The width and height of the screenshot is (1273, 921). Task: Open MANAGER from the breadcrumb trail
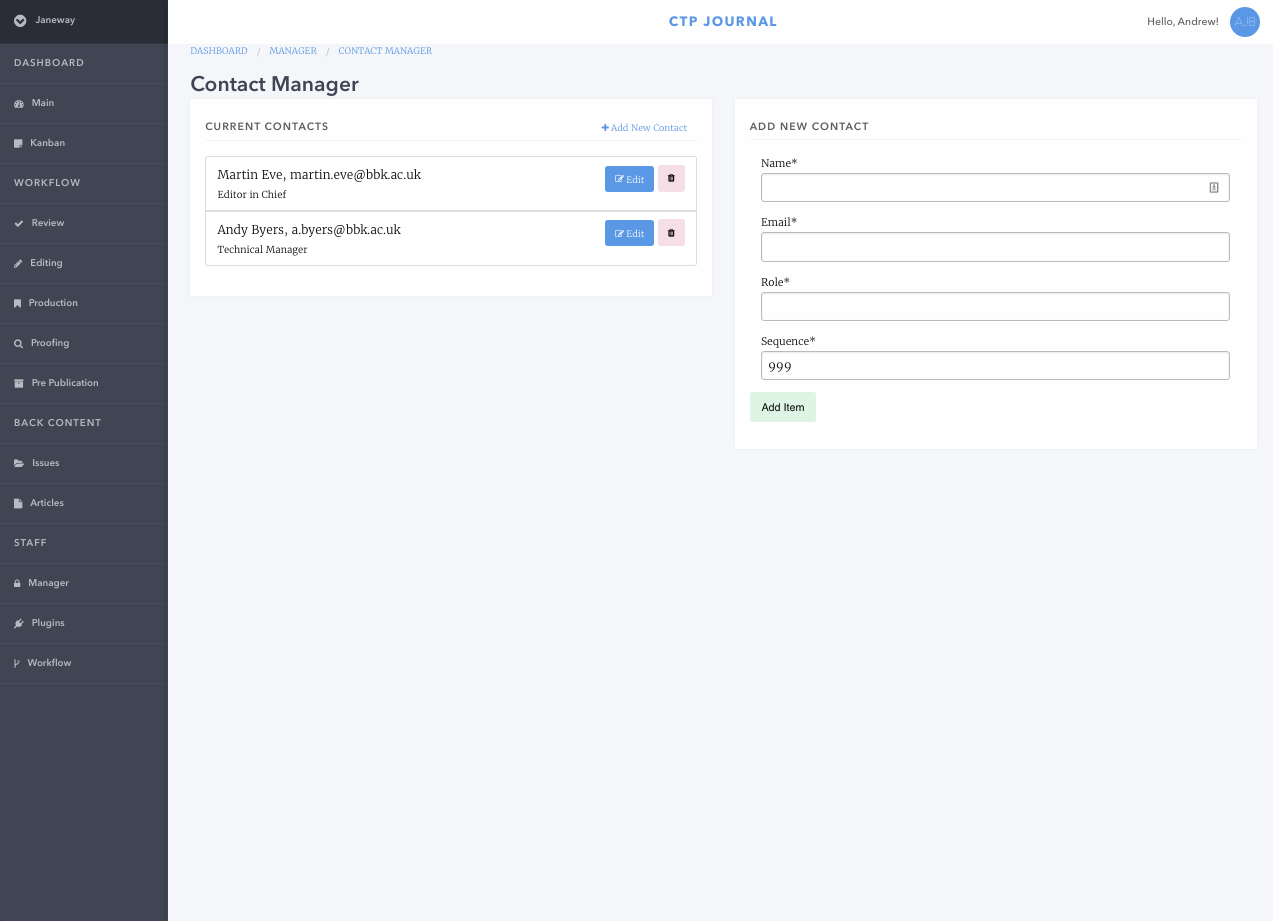pyautogui.click(x=293, y=51)
